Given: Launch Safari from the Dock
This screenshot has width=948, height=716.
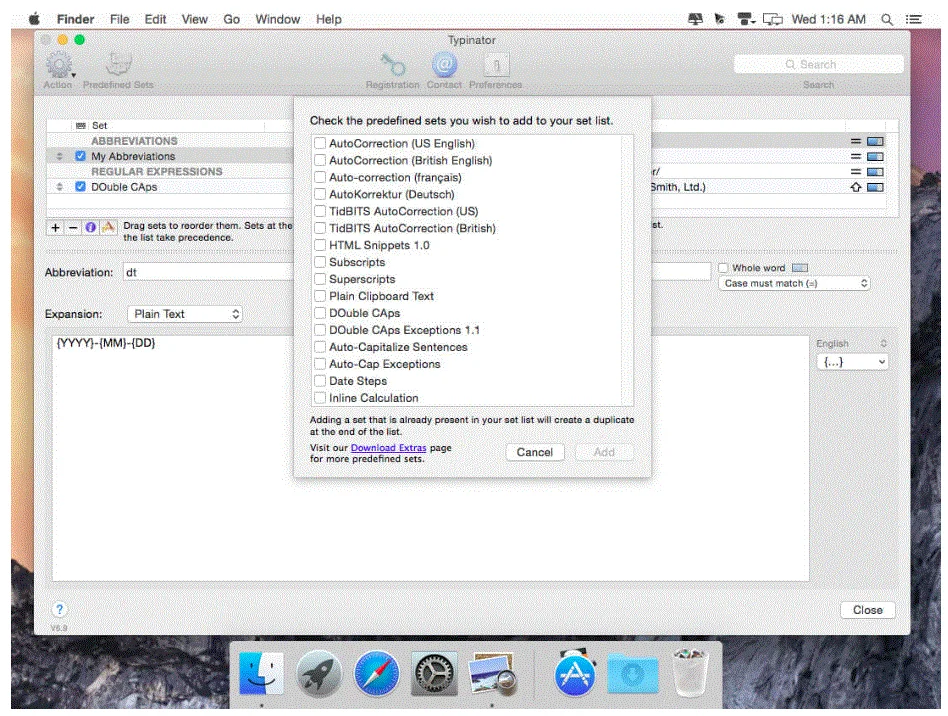Looking at the screenshot, I should [376, 673].
